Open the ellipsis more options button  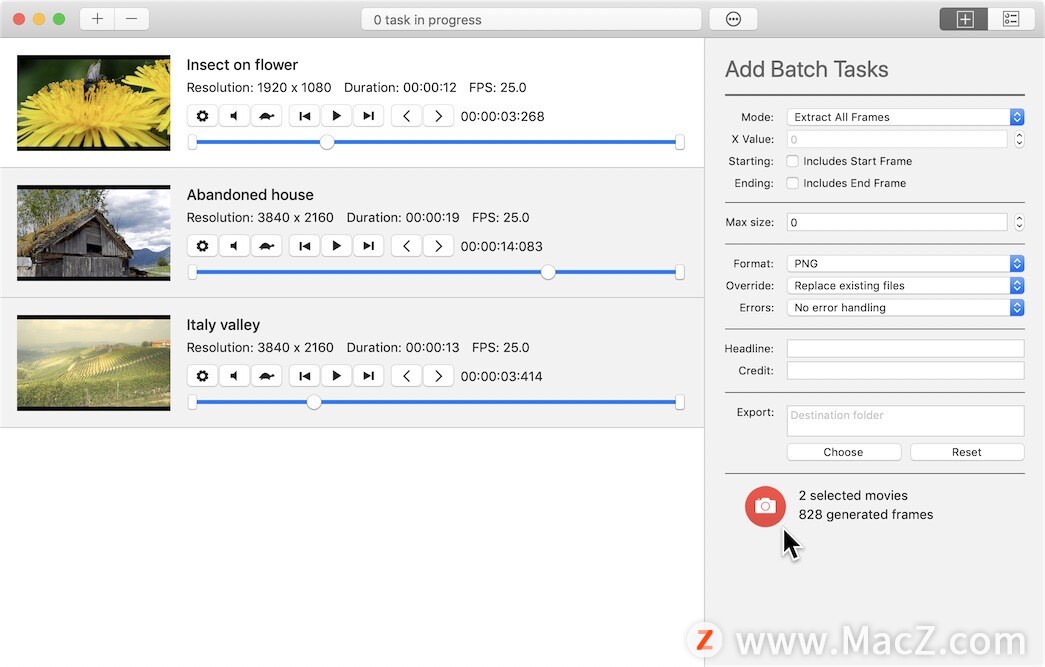click(733, 19)
